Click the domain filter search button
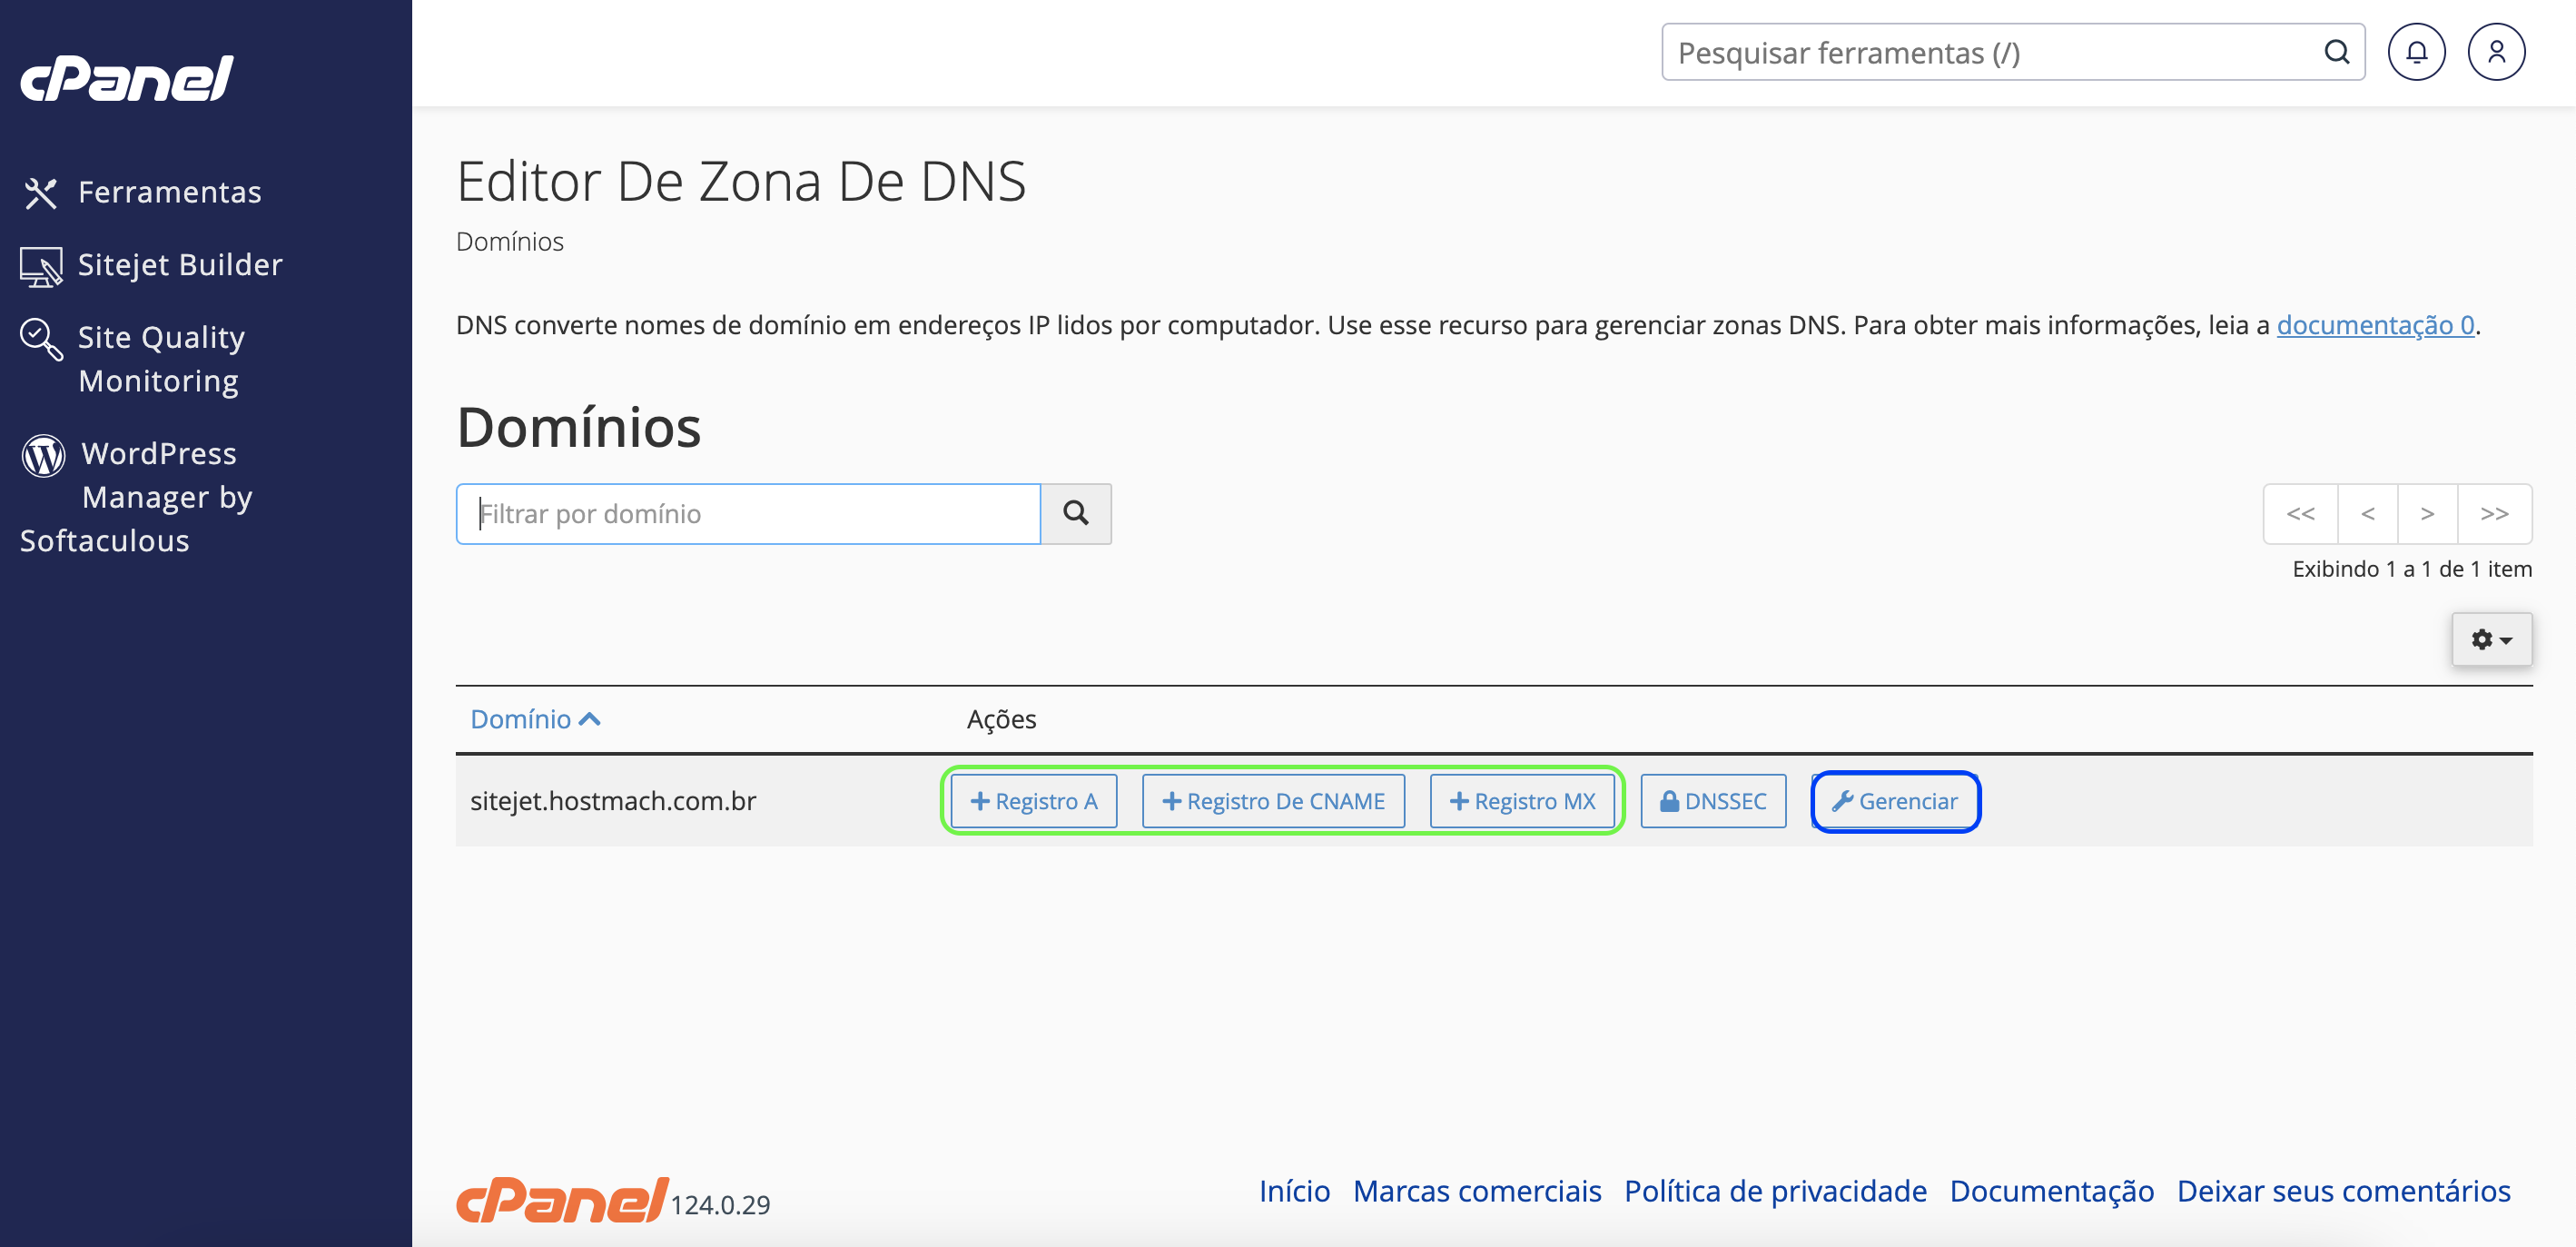Screen dimensions: 2576x1247 click(1076, 514)
